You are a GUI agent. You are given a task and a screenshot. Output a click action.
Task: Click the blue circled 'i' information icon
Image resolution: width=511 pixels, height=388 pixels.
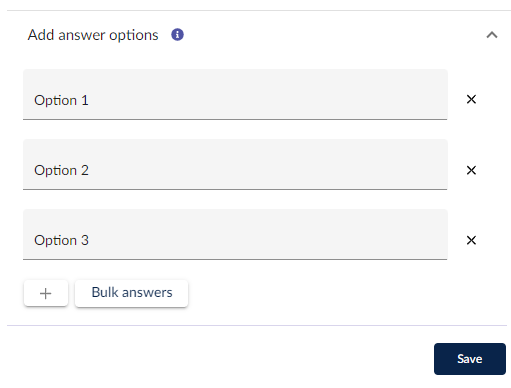177,35
